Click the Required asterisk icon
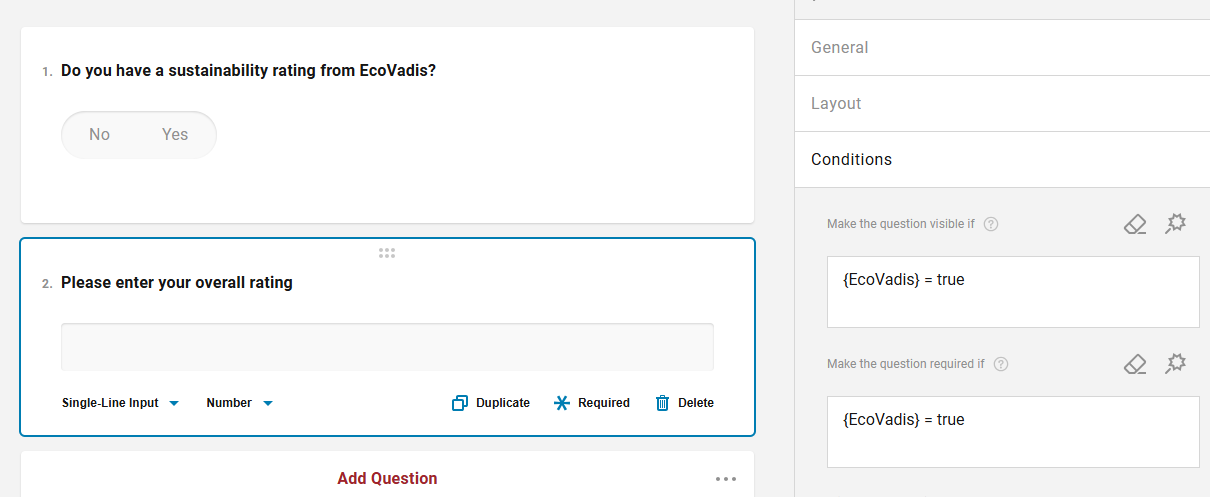 [562, 403]
